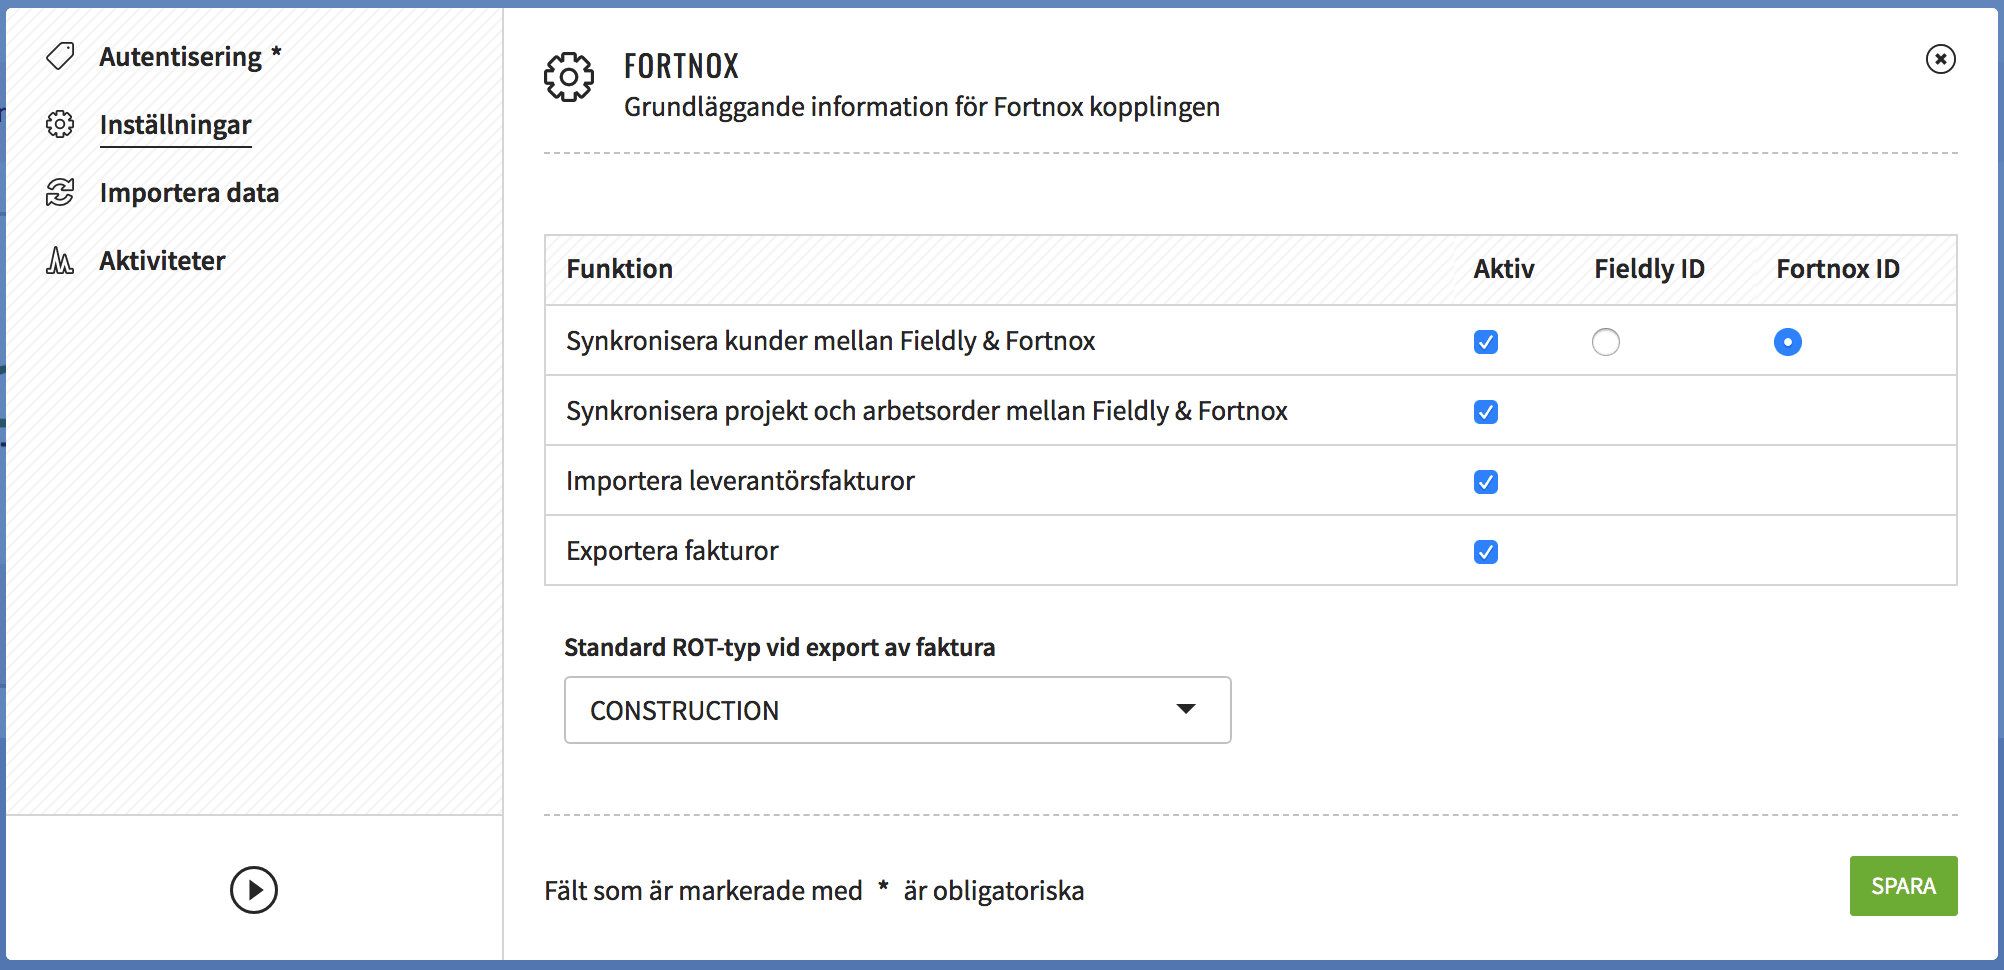Viewport: 2004px width, 970px height.
Task: Uncheck Synkronisera kunder Aktiv checkbox
Action: click(1486, 342)
